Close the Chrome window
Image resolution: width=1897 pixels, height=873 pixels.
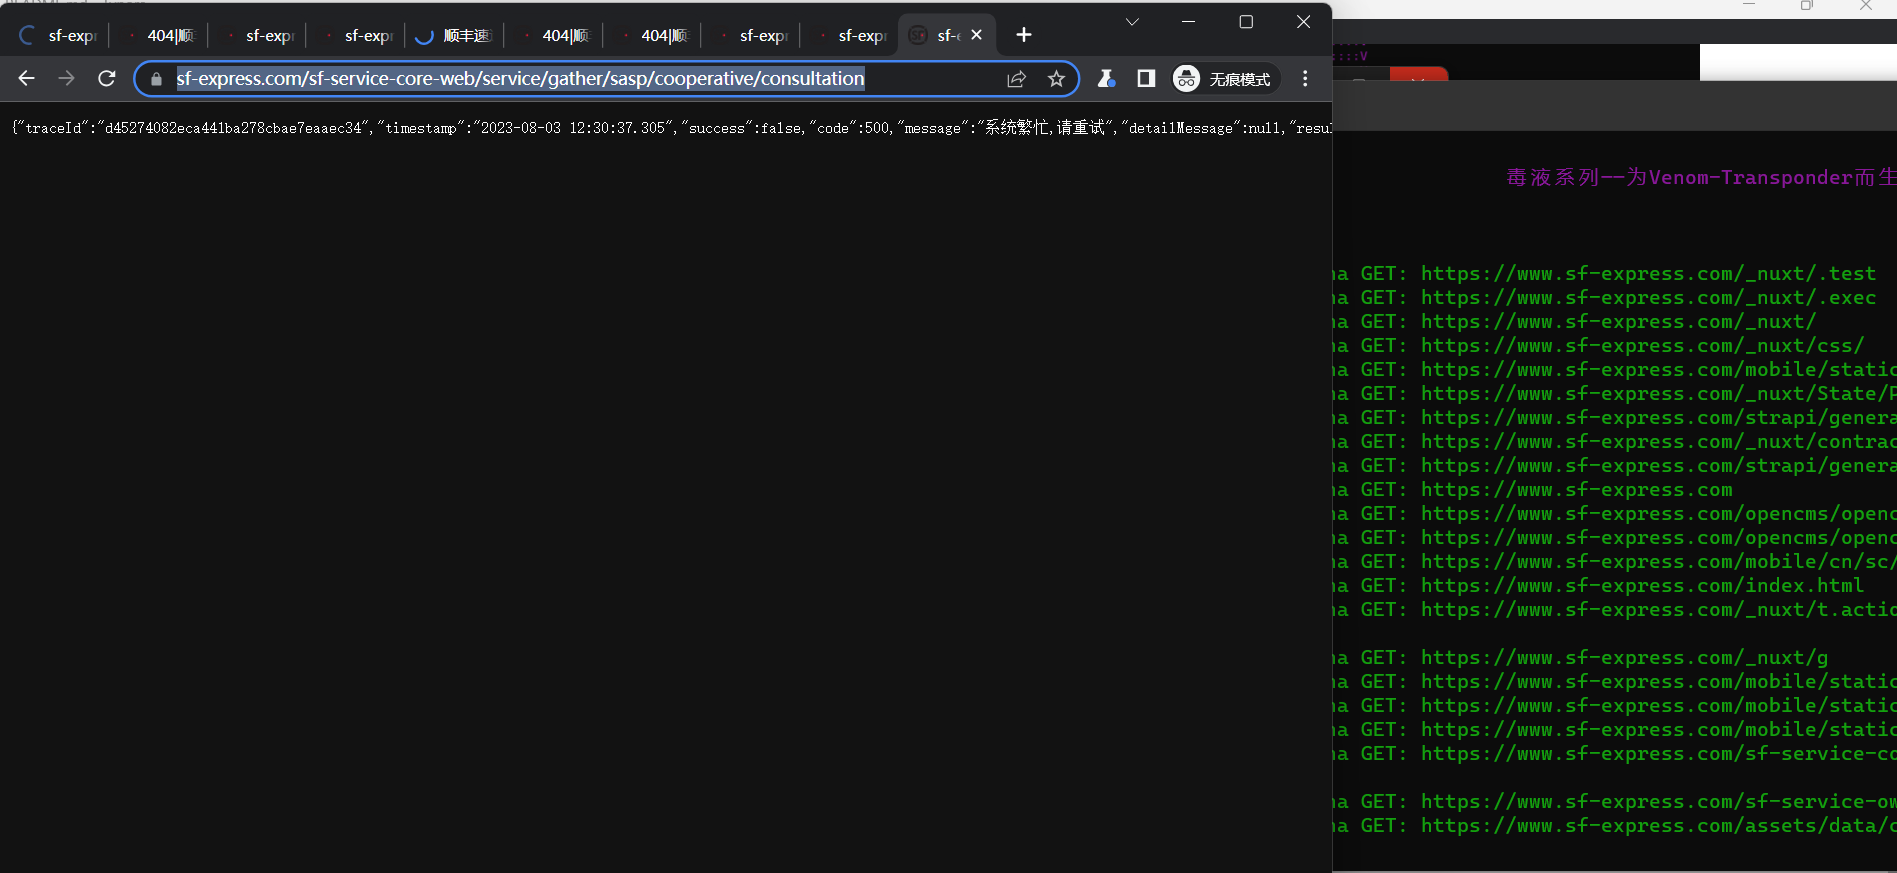1303,22
